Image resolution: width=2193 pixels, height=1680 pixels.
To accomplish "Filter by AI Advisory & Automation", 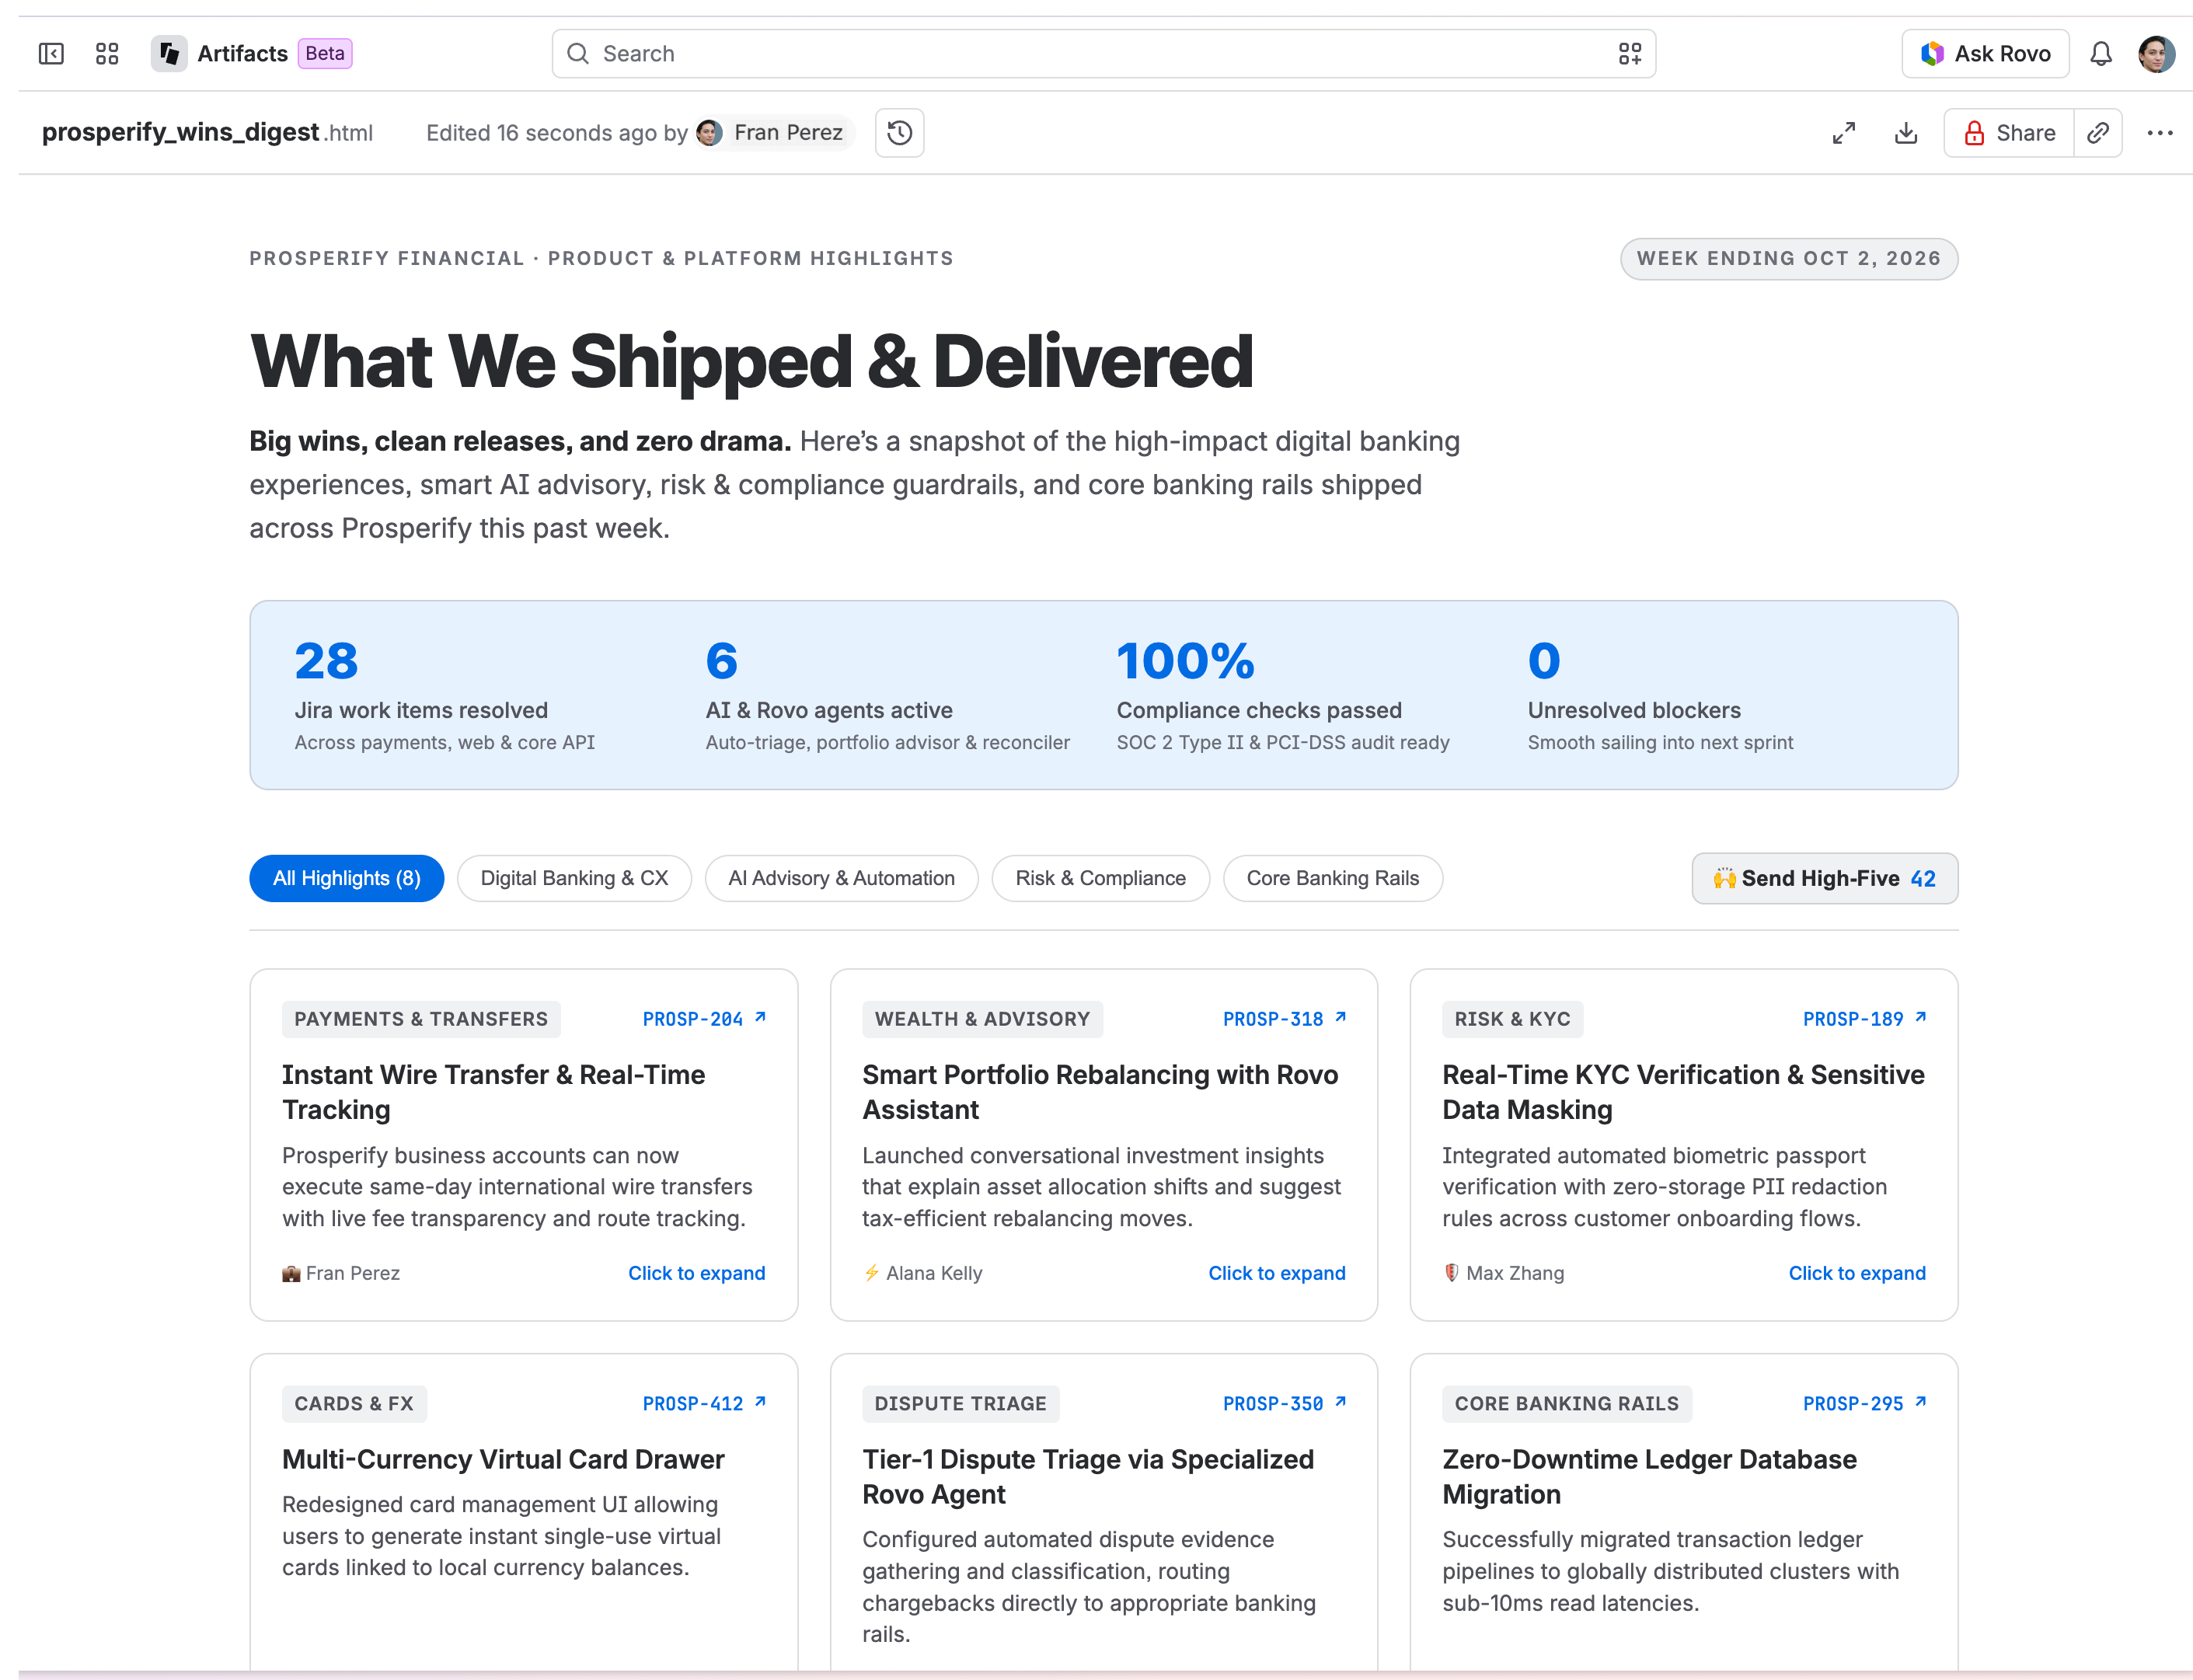I will 841,879.
